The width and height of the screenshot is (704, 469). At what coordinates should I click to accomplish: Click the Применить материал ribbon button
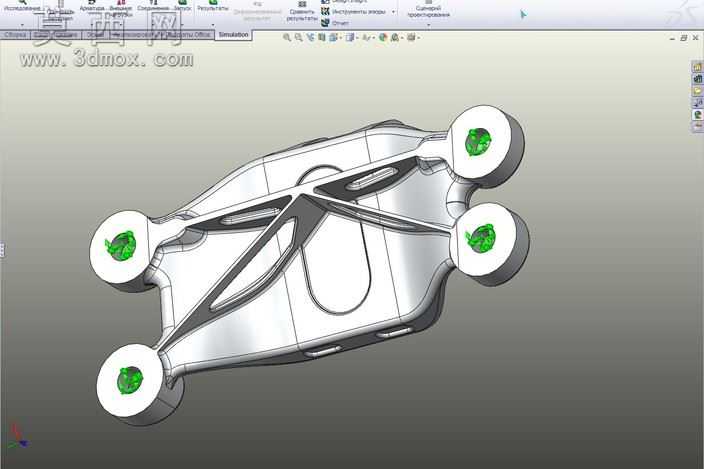60,11
